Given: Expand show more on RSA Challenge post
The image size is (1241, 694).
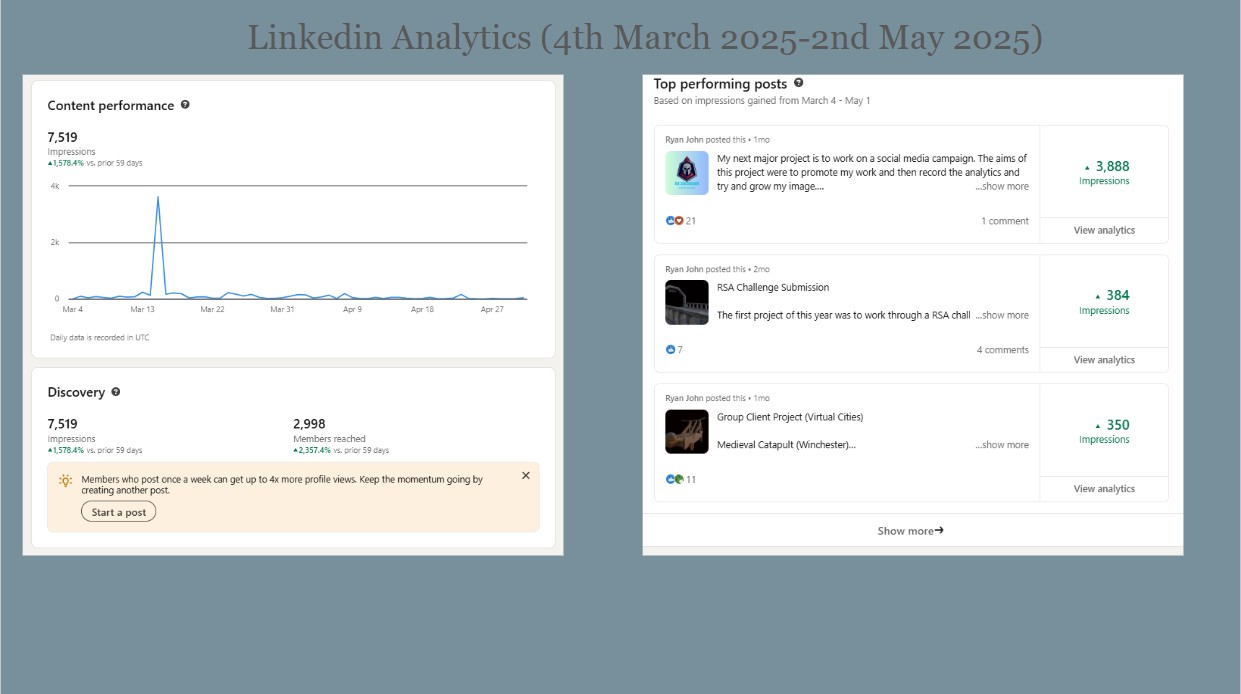Looking at the screenshot, I should [1002, 315].
